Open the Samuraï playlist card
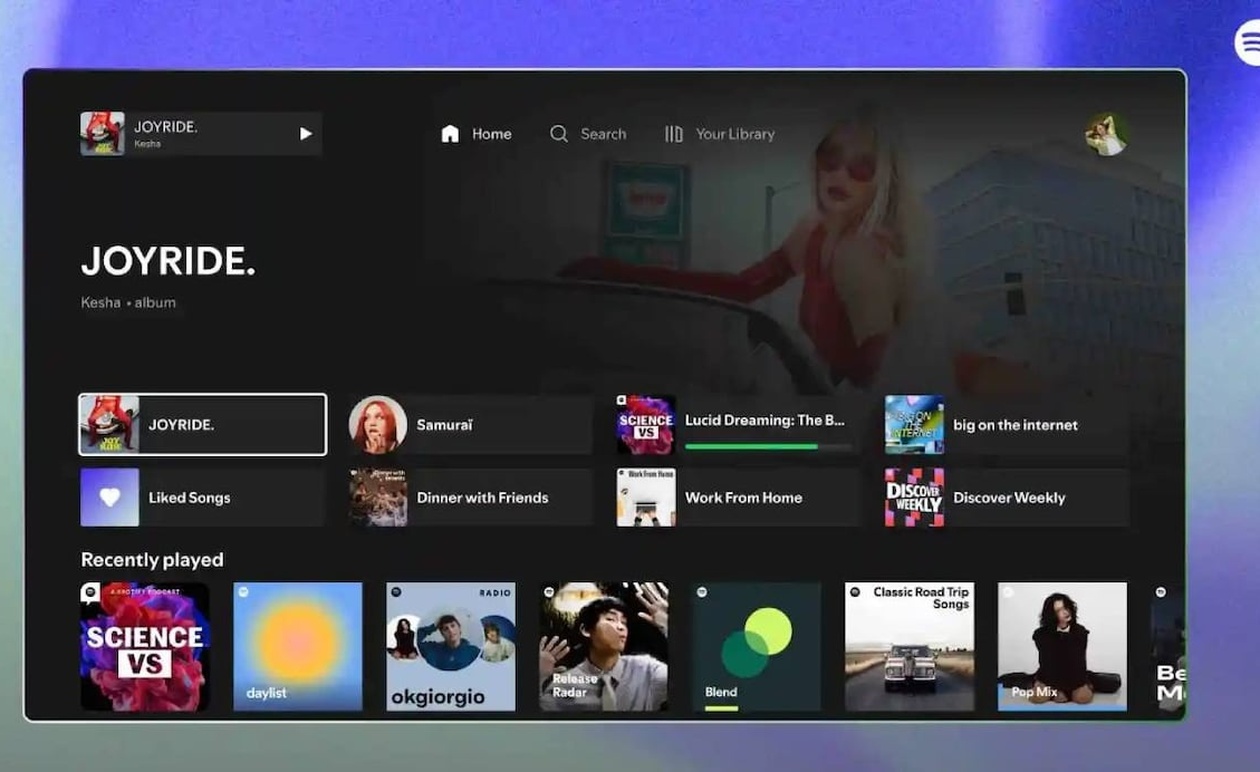Image resolution: width=1260 pixels, height=772 pixels. [468, 424]
